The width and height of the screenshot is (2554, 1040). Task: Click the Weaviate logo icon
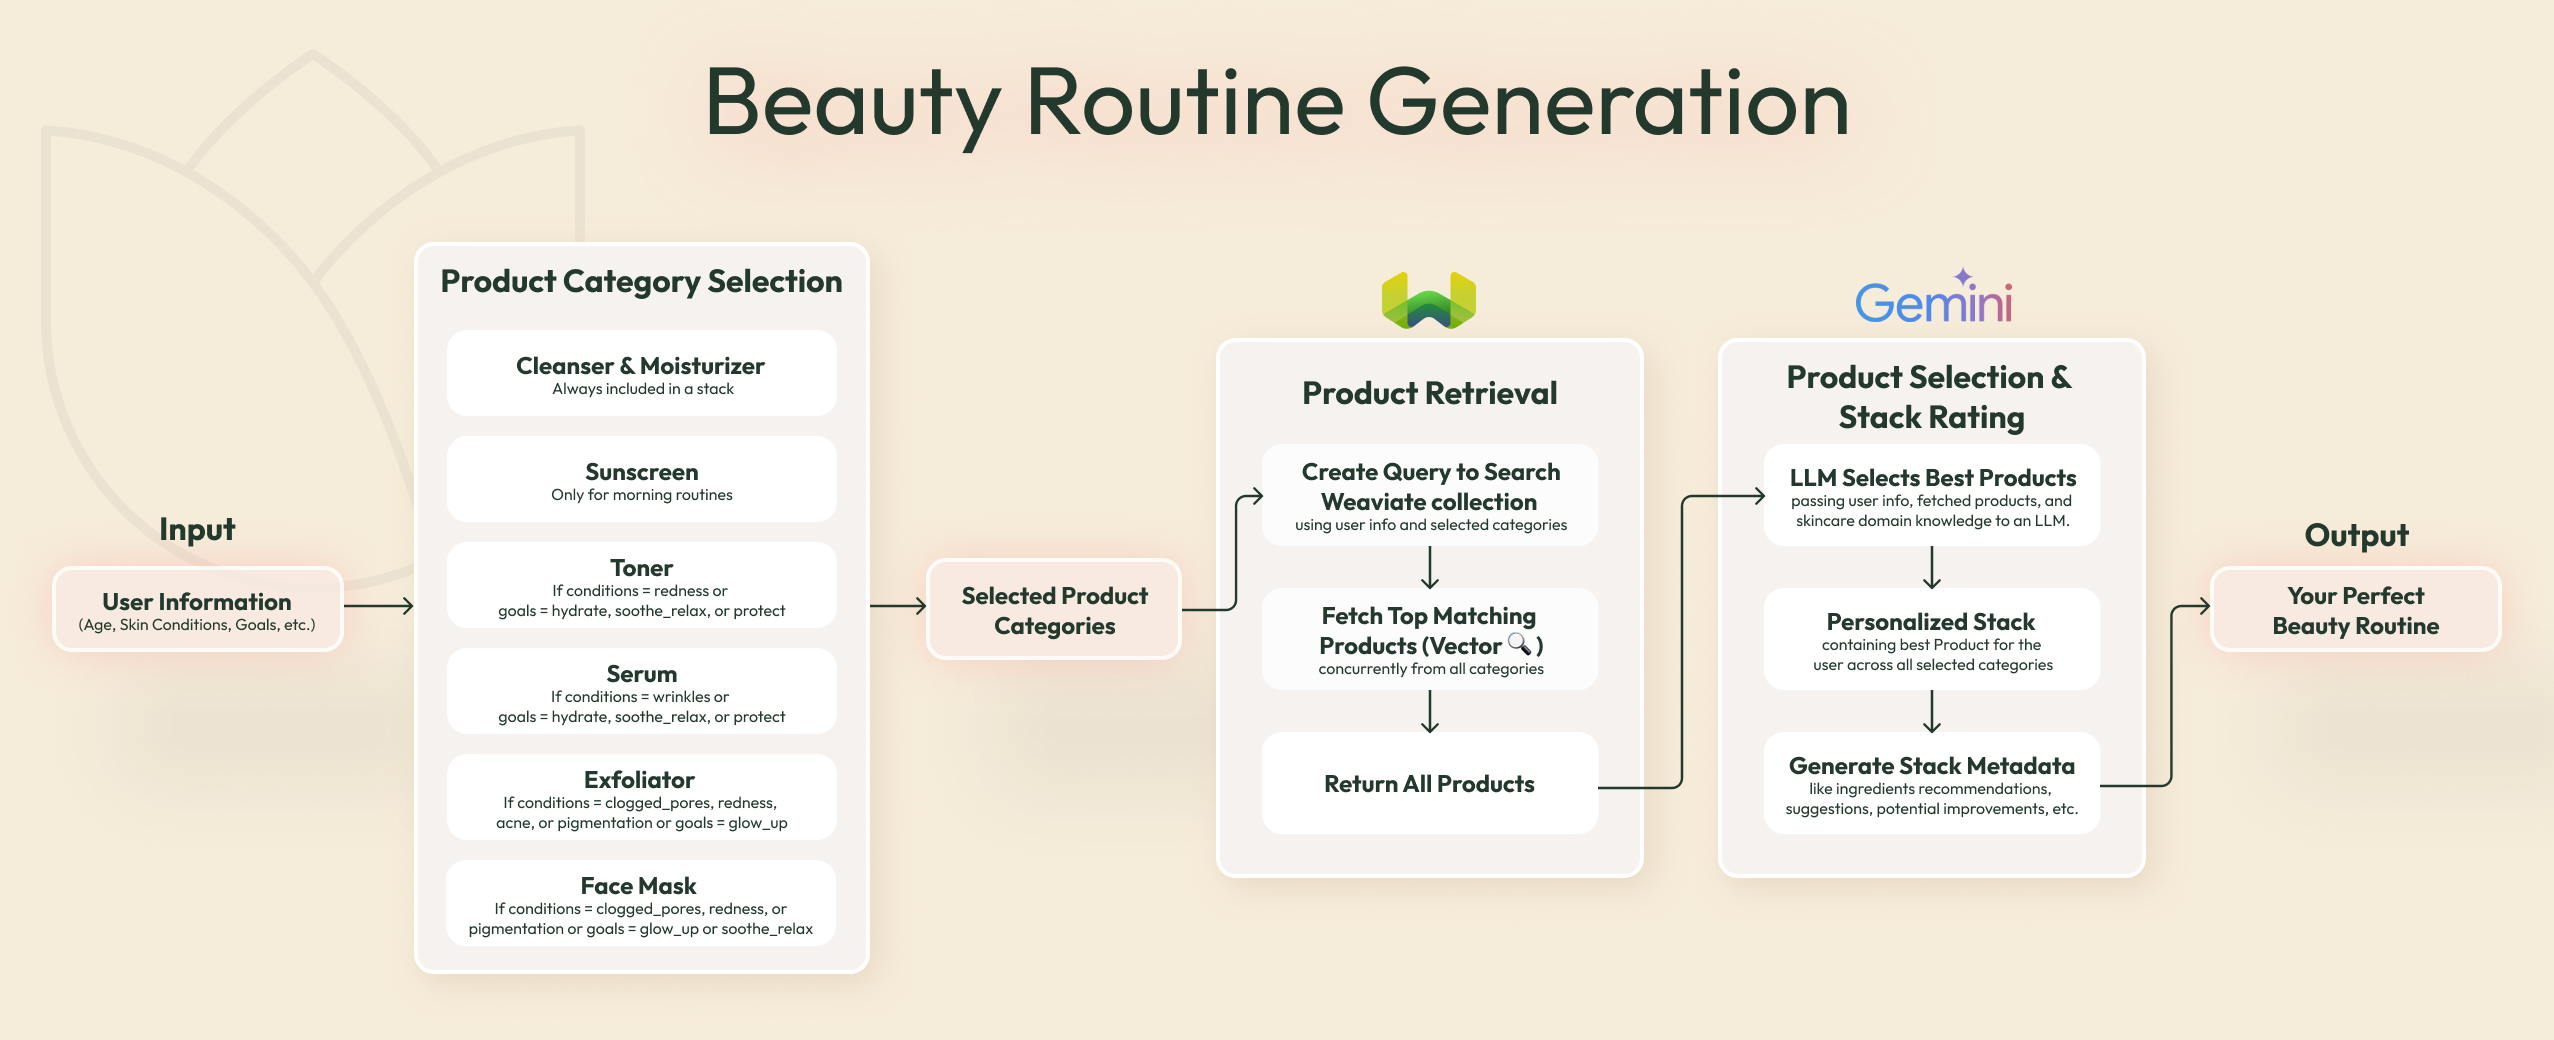coord(1429,300)
